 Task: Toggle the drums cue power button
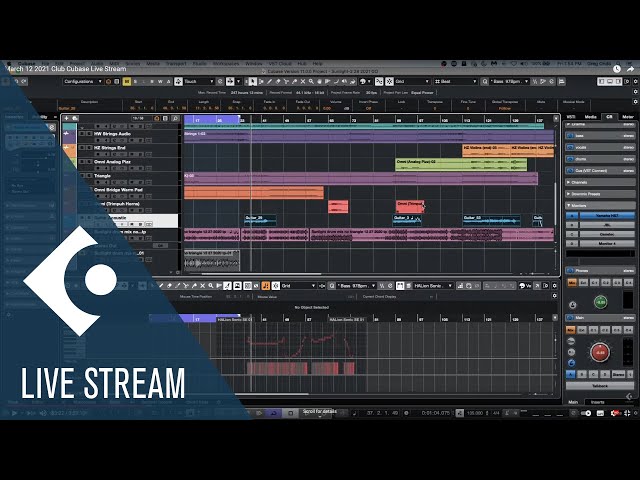(x=570, y=159)
